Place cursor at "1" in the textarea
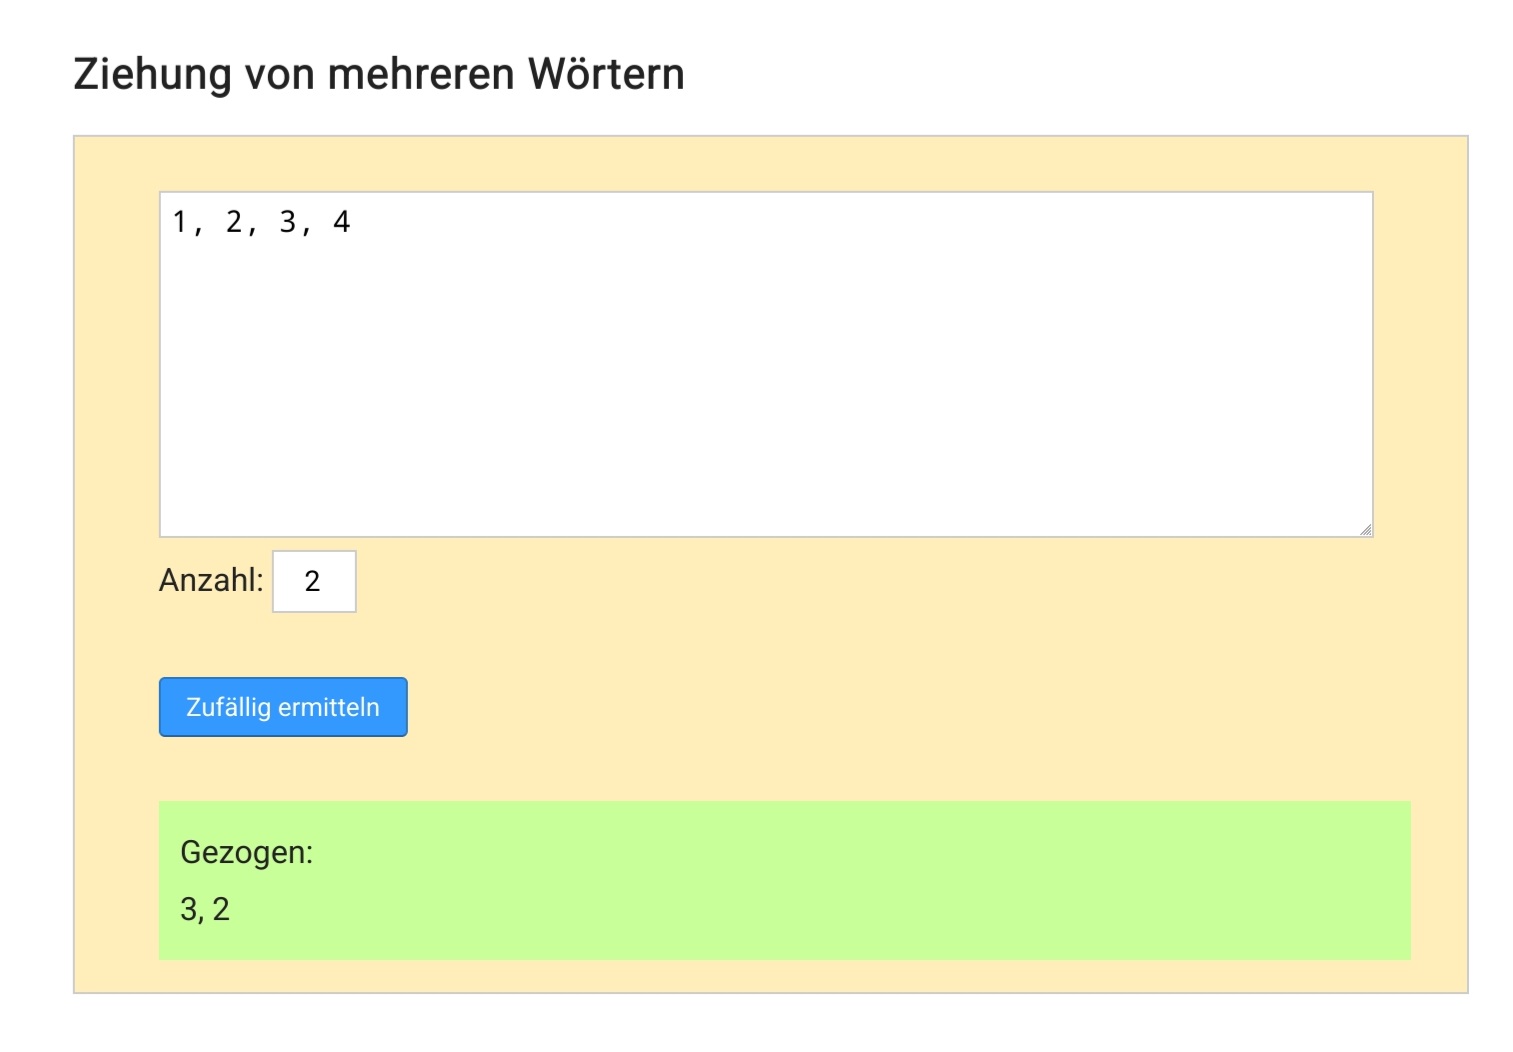The width and height of the screenshot is (1513, 1052). pos(179,222)
